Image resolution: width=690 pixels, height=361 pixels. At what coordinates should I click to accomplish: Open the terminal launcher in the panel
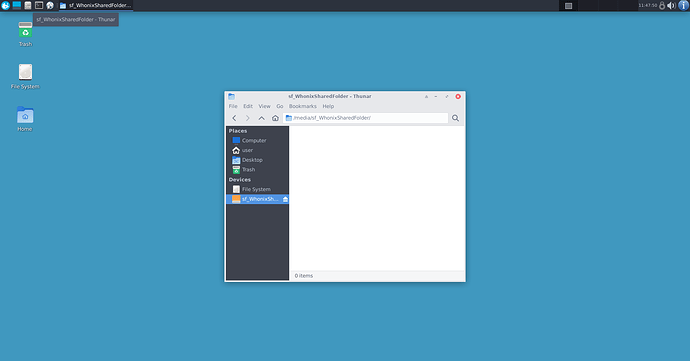coord(39,5)
